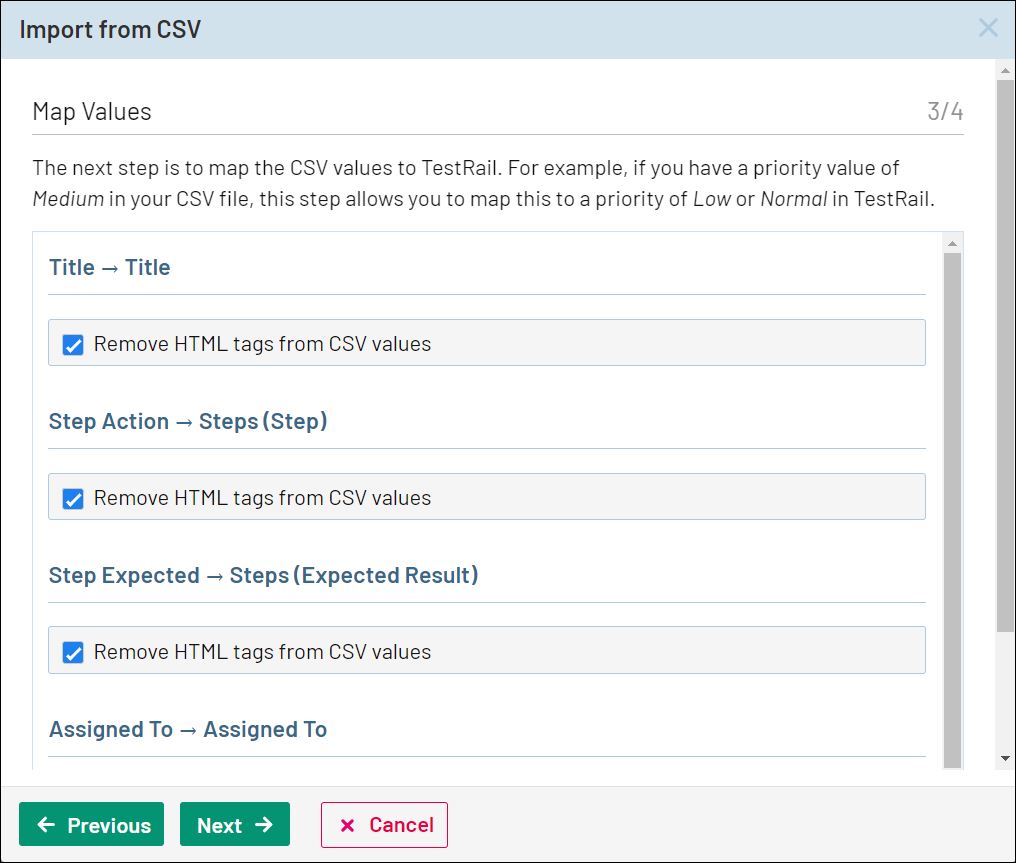Cancel the CSV import

pos(384,825)
